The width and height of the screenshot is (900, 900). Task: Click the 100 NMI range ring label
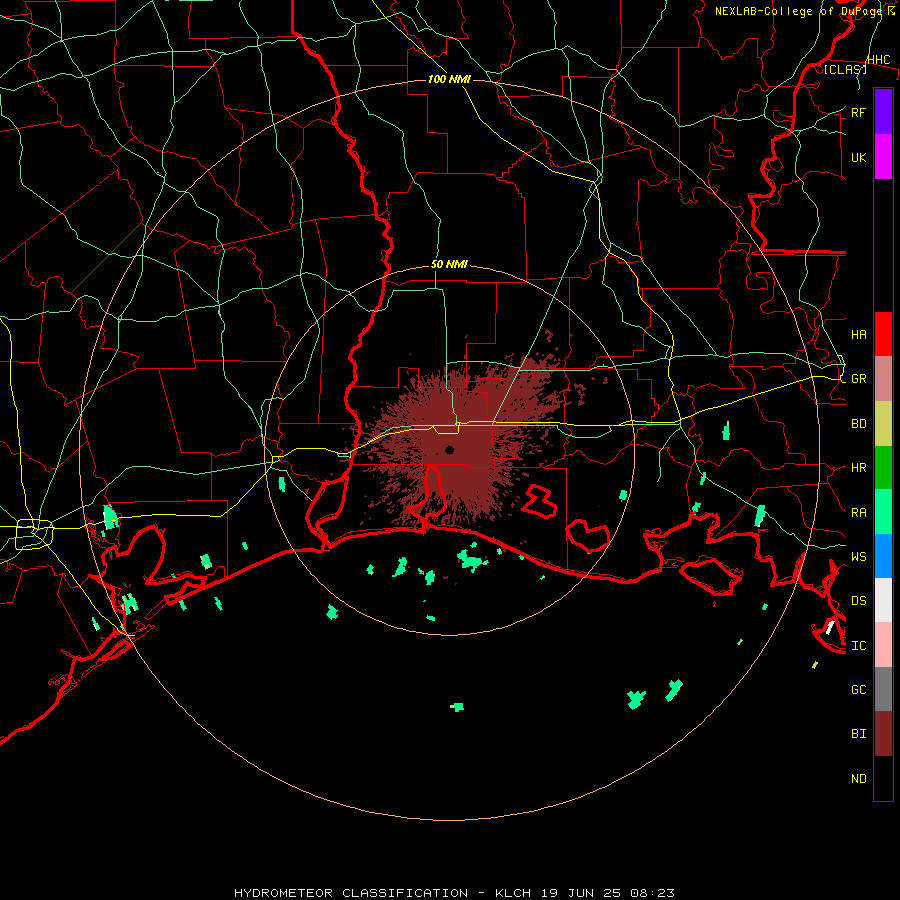coord(449,79)
